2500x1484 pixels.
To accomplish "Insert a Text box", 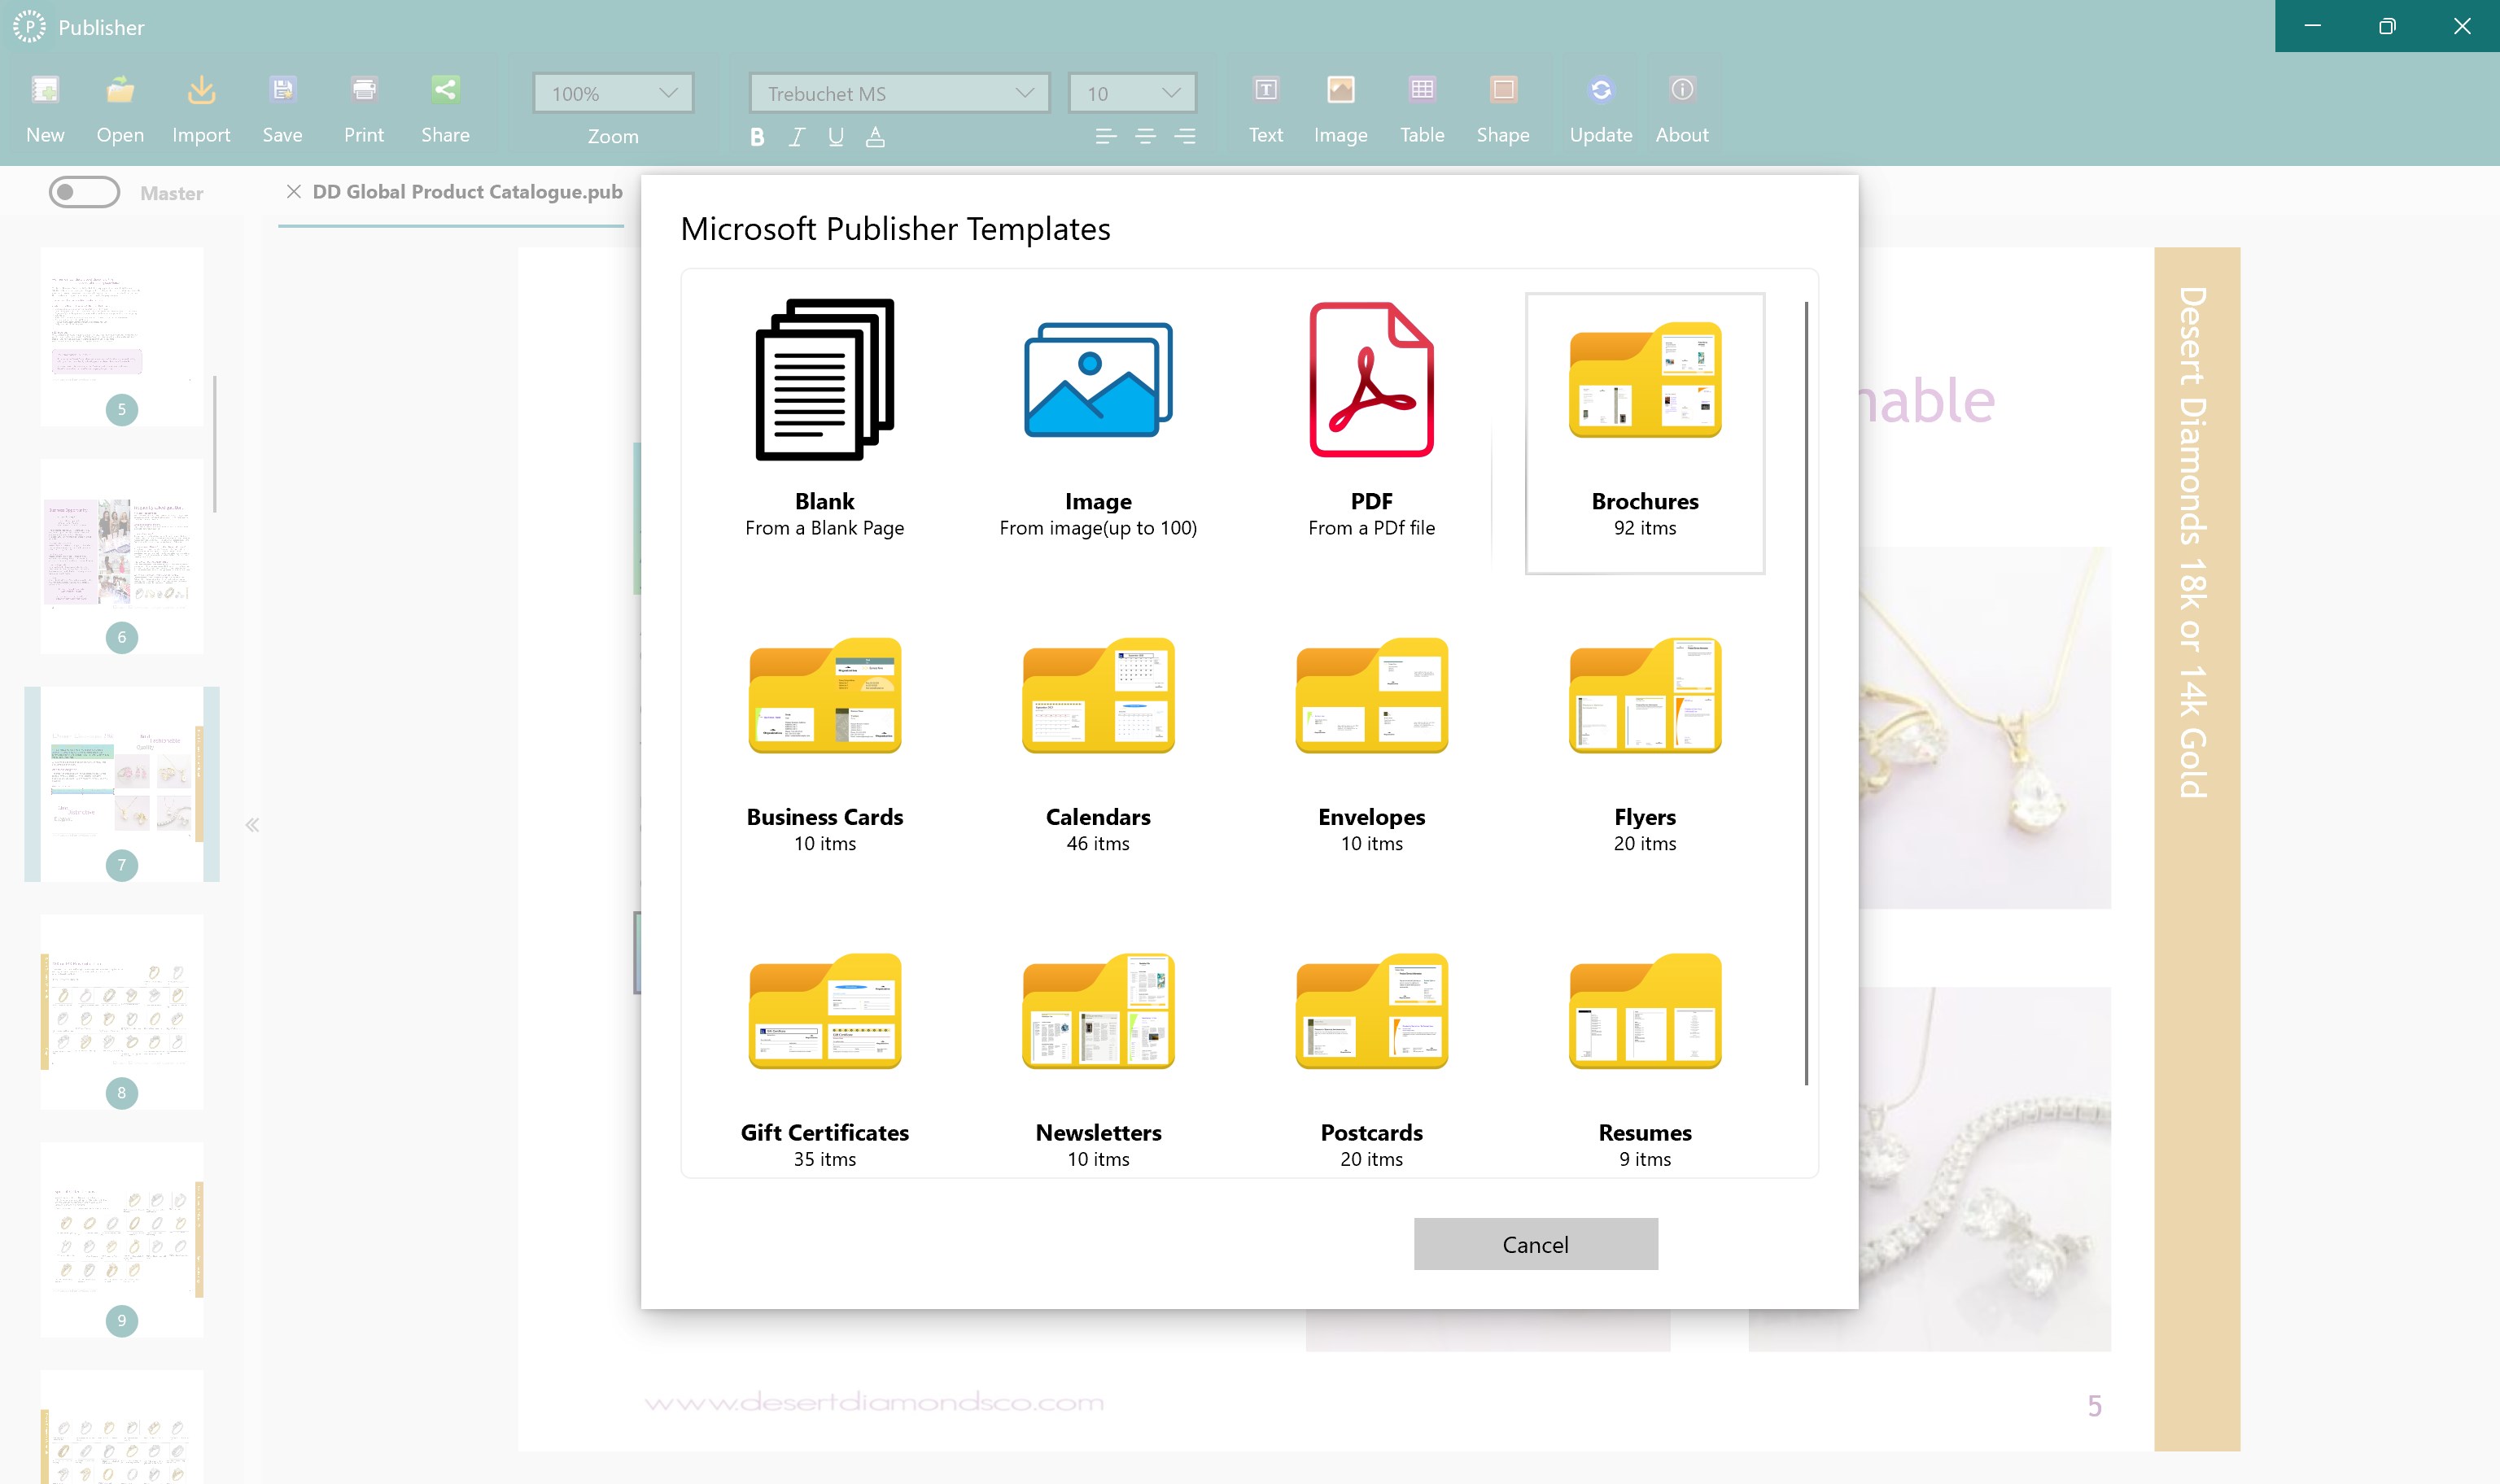I will click(x=1265, y=105).
